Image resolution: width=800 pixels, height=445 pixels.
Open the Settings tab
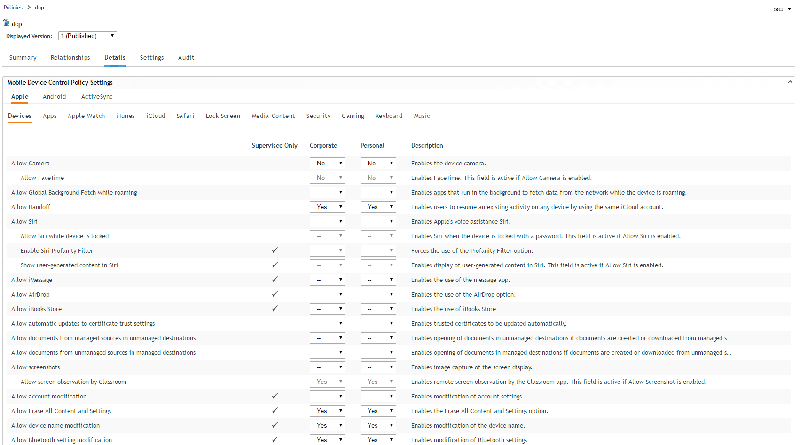[152, 58]
